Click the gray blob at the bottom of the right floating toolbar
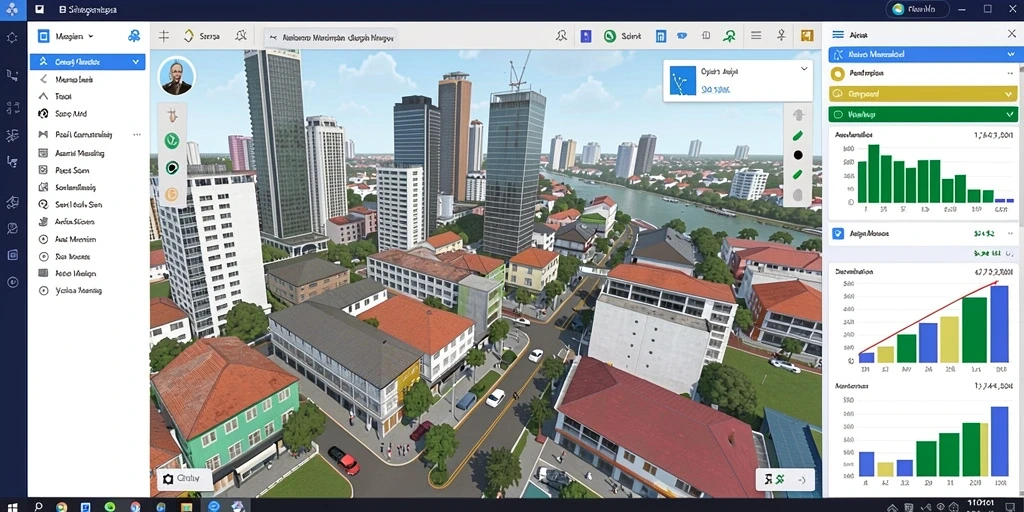Viewport: 1024px width, 512px height. point(797,195)
